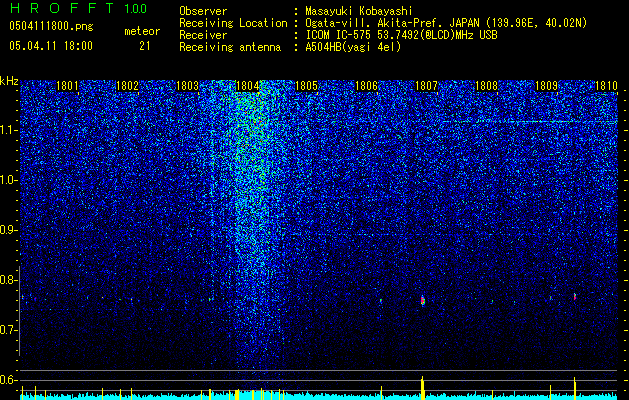629x400 pixels.
Task: Click the Receiving antenna label
Action: tap(230, 47)
